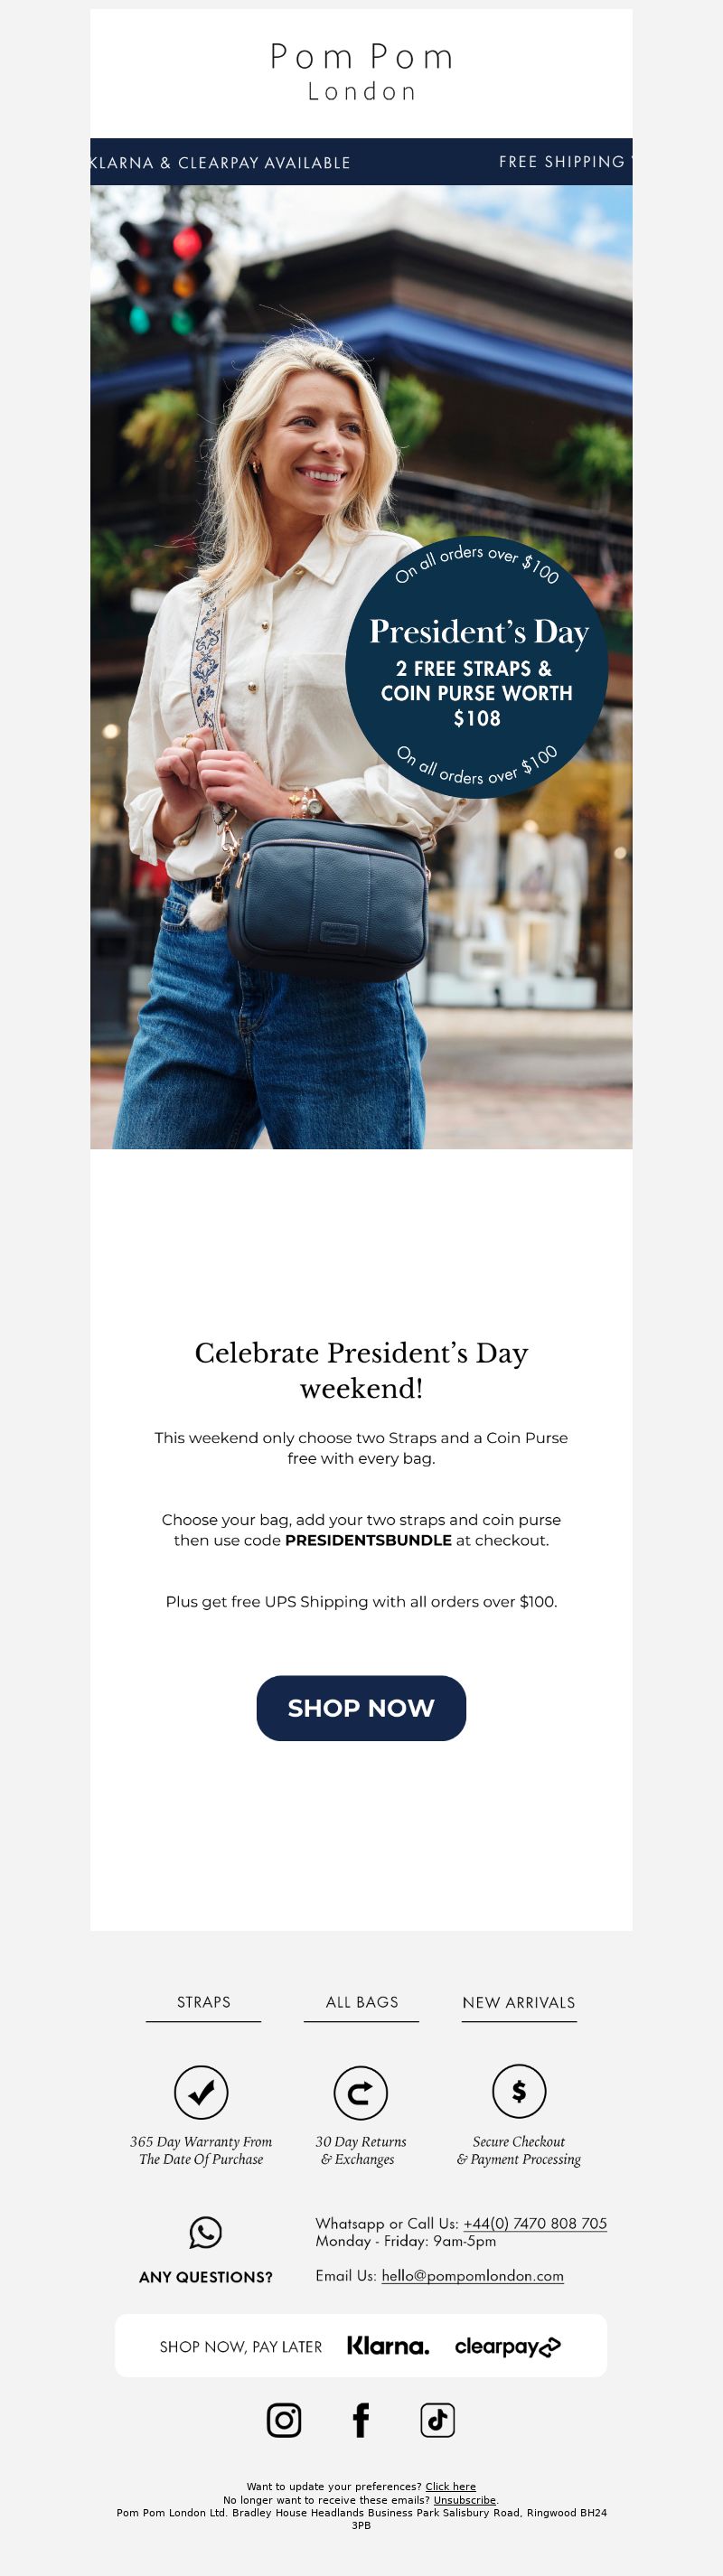Click the 365 Day Warranty checkmark icon
Viewport: 723px width, 2576px height.
(x=201, y=2091)
